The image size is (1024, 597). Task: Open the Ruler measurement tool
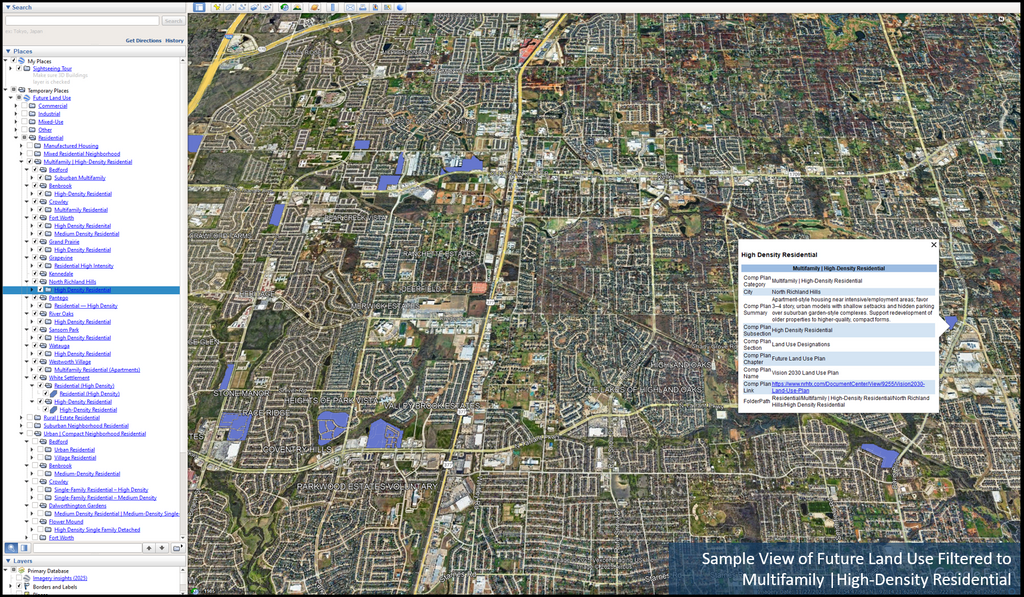point(333,6)
